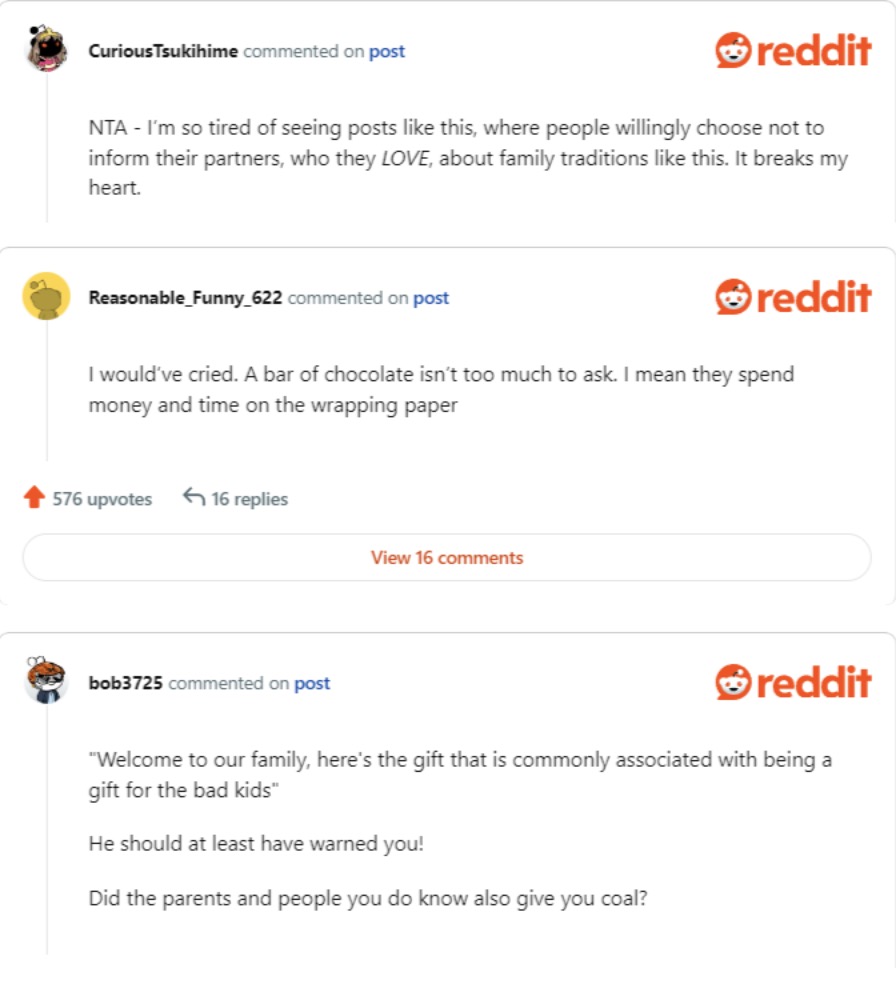Open the post link beside CuriousTsukihime
This screenshot has width=896, height=994.
[x=387, y=51]
